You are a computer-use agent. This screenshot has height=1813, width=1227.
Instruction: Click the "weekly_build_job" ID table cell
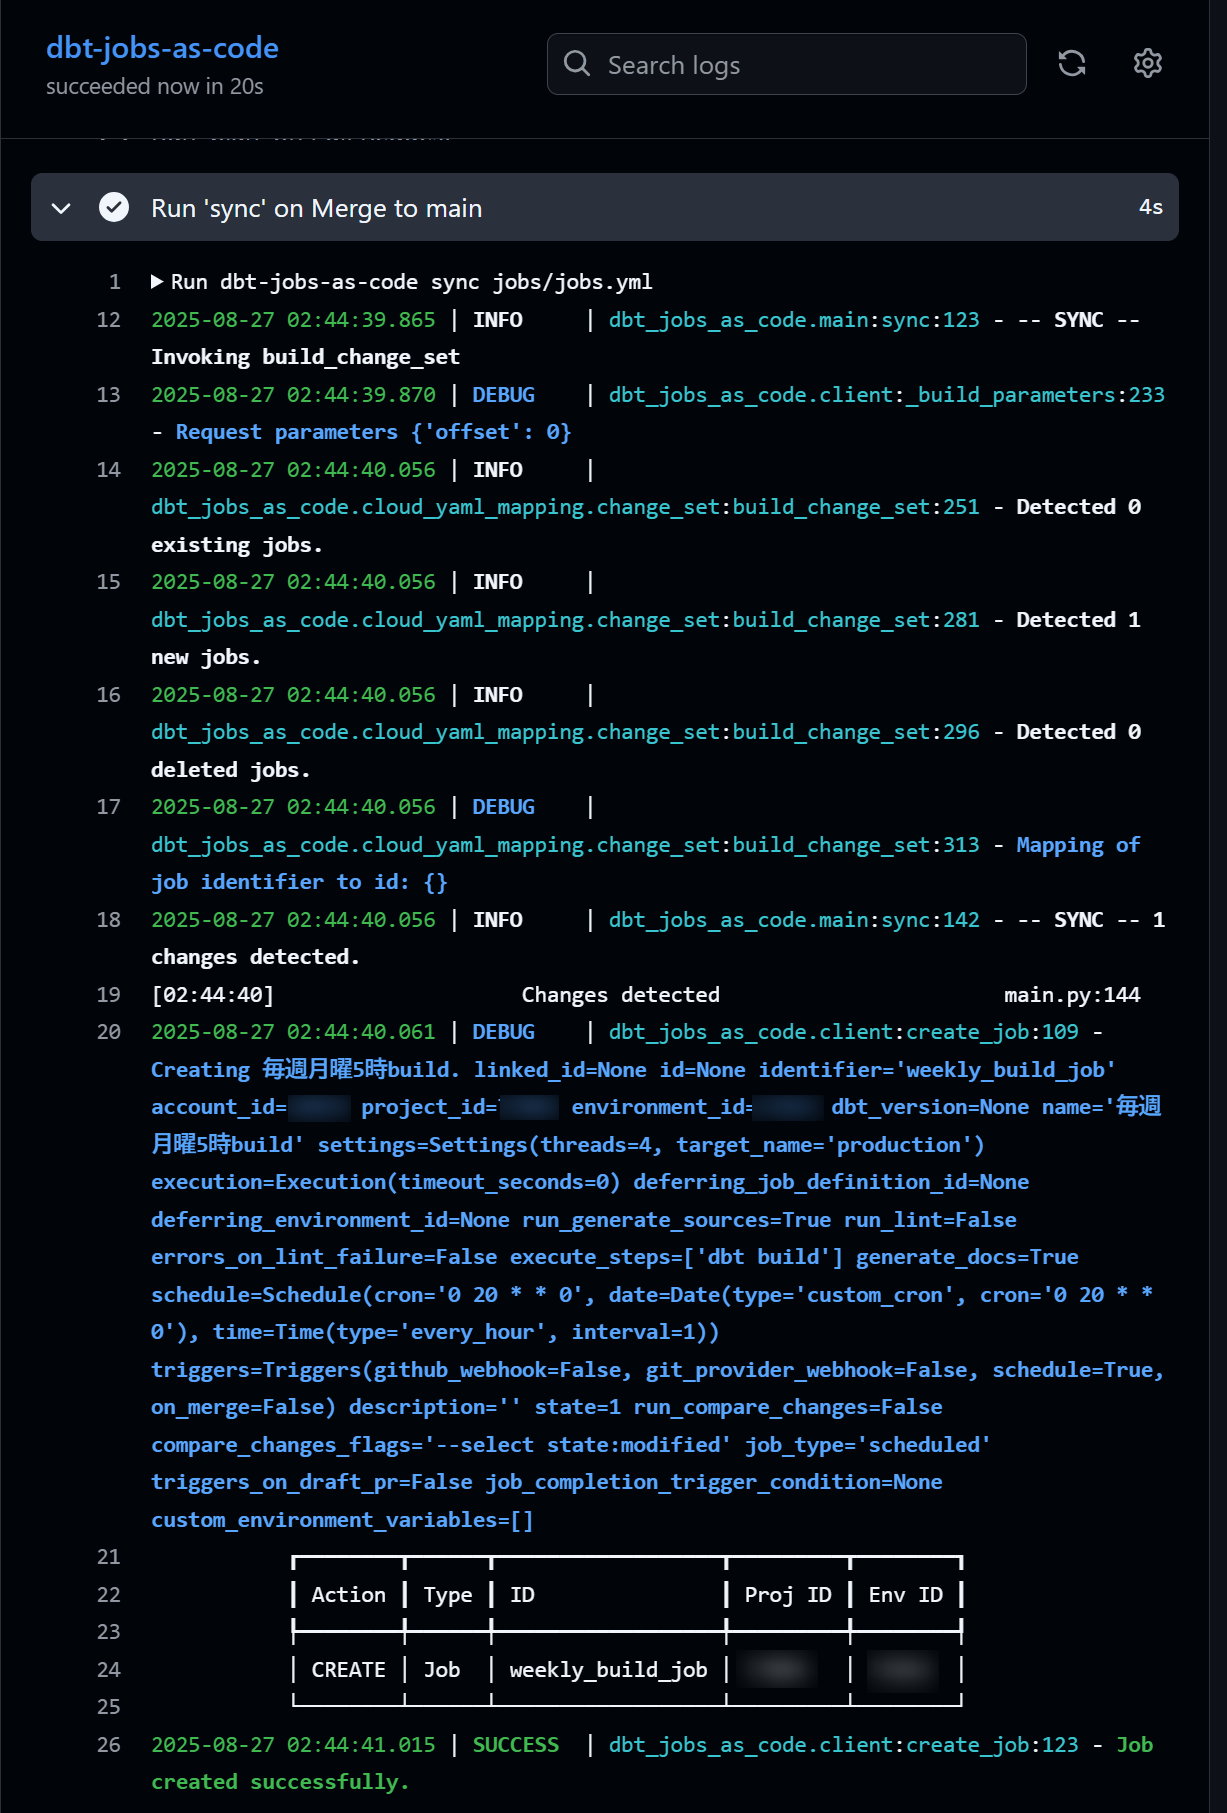click(608, 1670)
